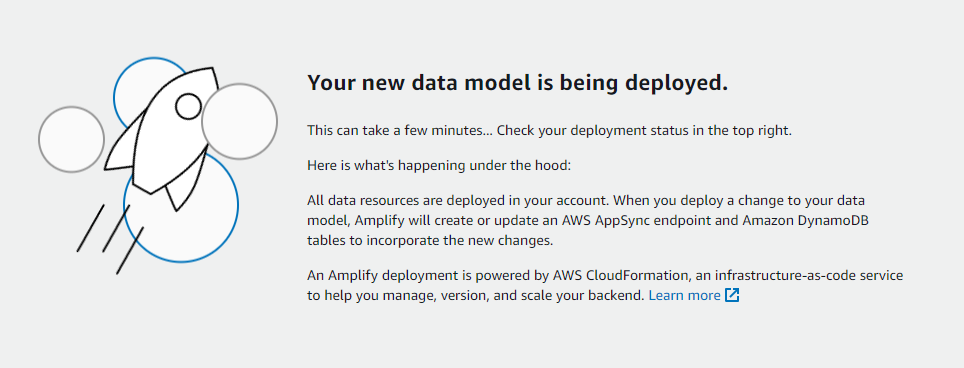Image resolution: width=964 pixels, height=368 pixels.
Task: Click the 'Here is what's happening under the hood' line
Action: (440, 166)
